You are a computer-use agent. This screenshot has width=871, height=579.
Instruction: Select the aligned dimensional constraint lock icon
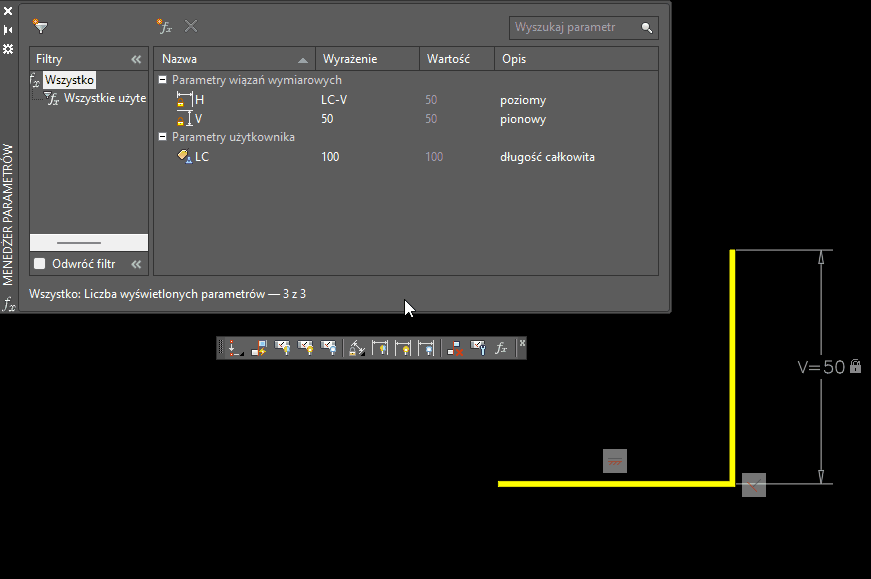pos(356,348)
